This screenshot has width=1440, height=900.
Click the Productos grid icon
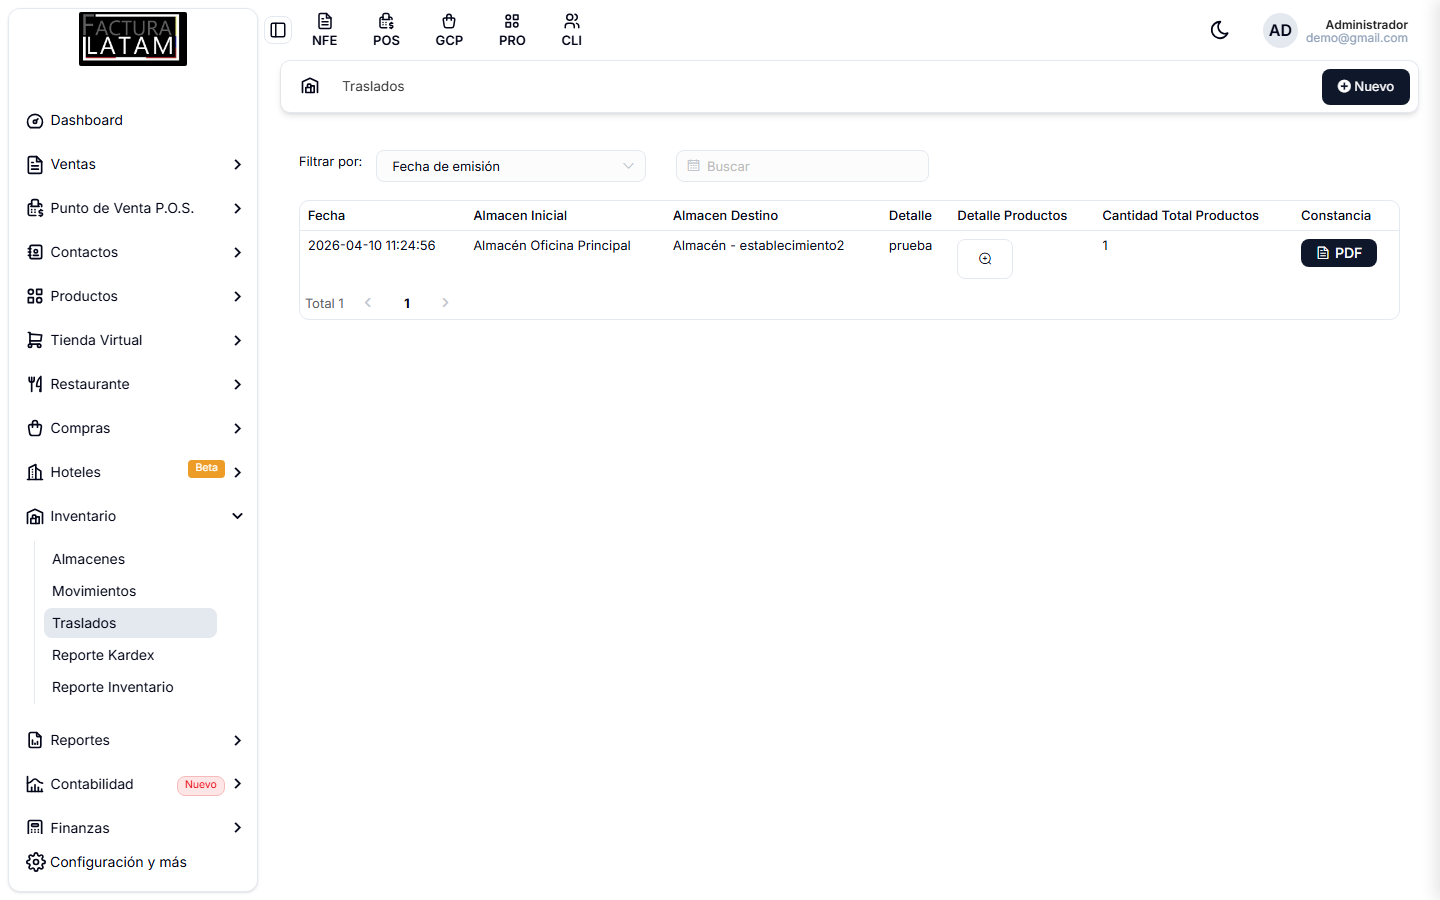[35, 297]
